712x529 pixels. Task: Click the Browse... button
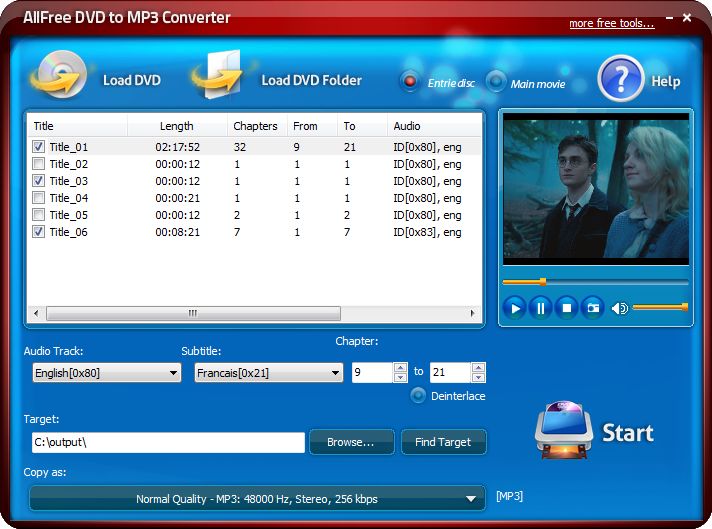[x=351, y=442]
